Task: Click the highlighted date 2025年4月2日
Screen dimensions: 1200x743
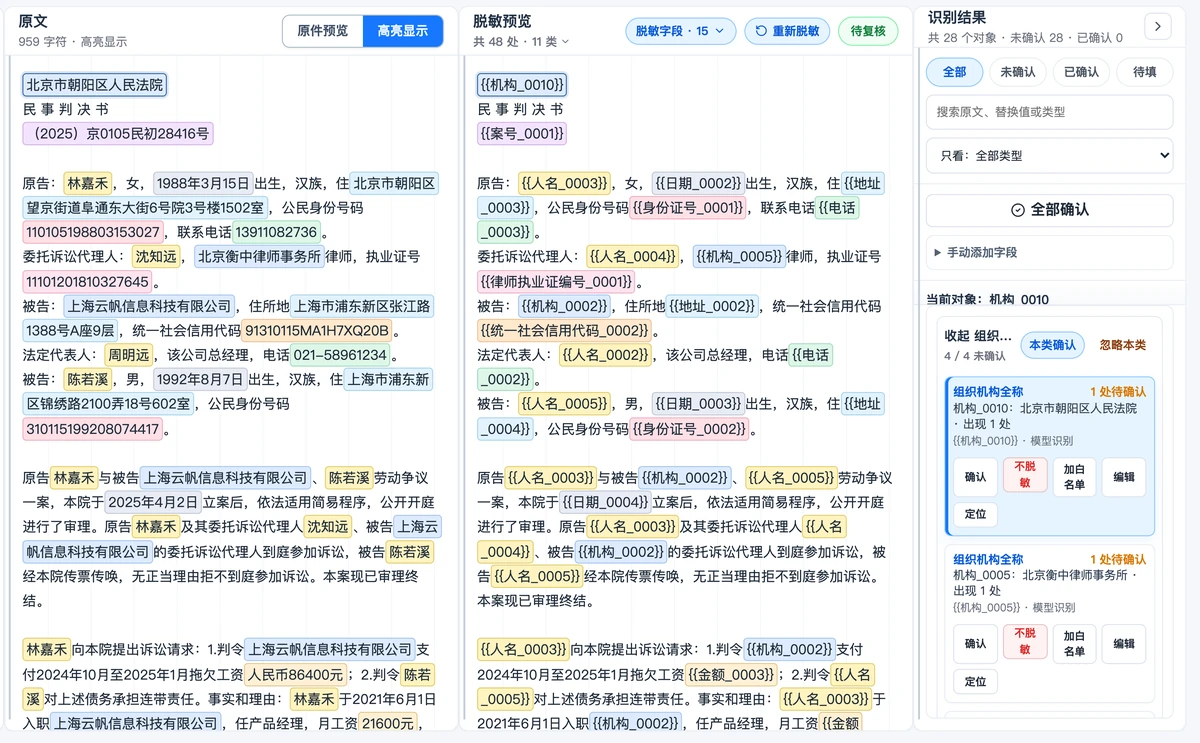Action: point(153,502)
